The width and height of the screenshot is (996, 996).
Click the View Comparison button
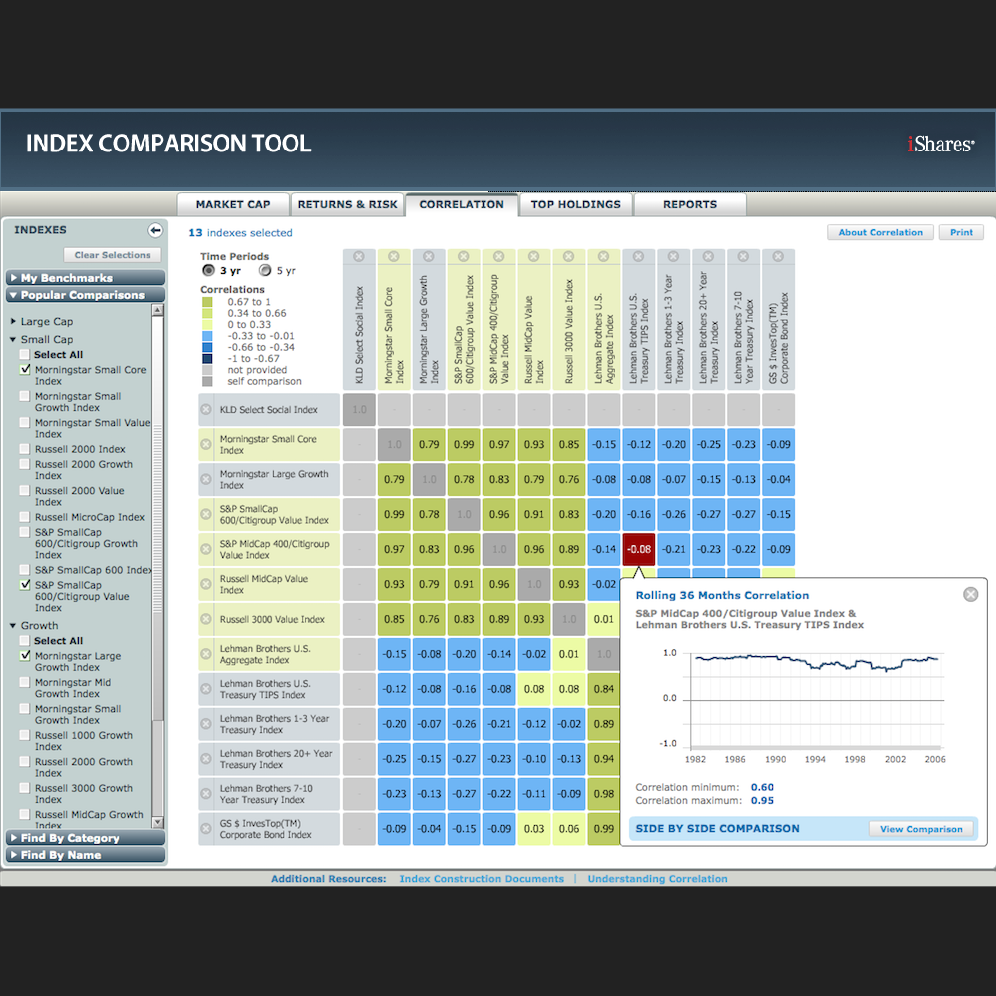click(921, 829)
